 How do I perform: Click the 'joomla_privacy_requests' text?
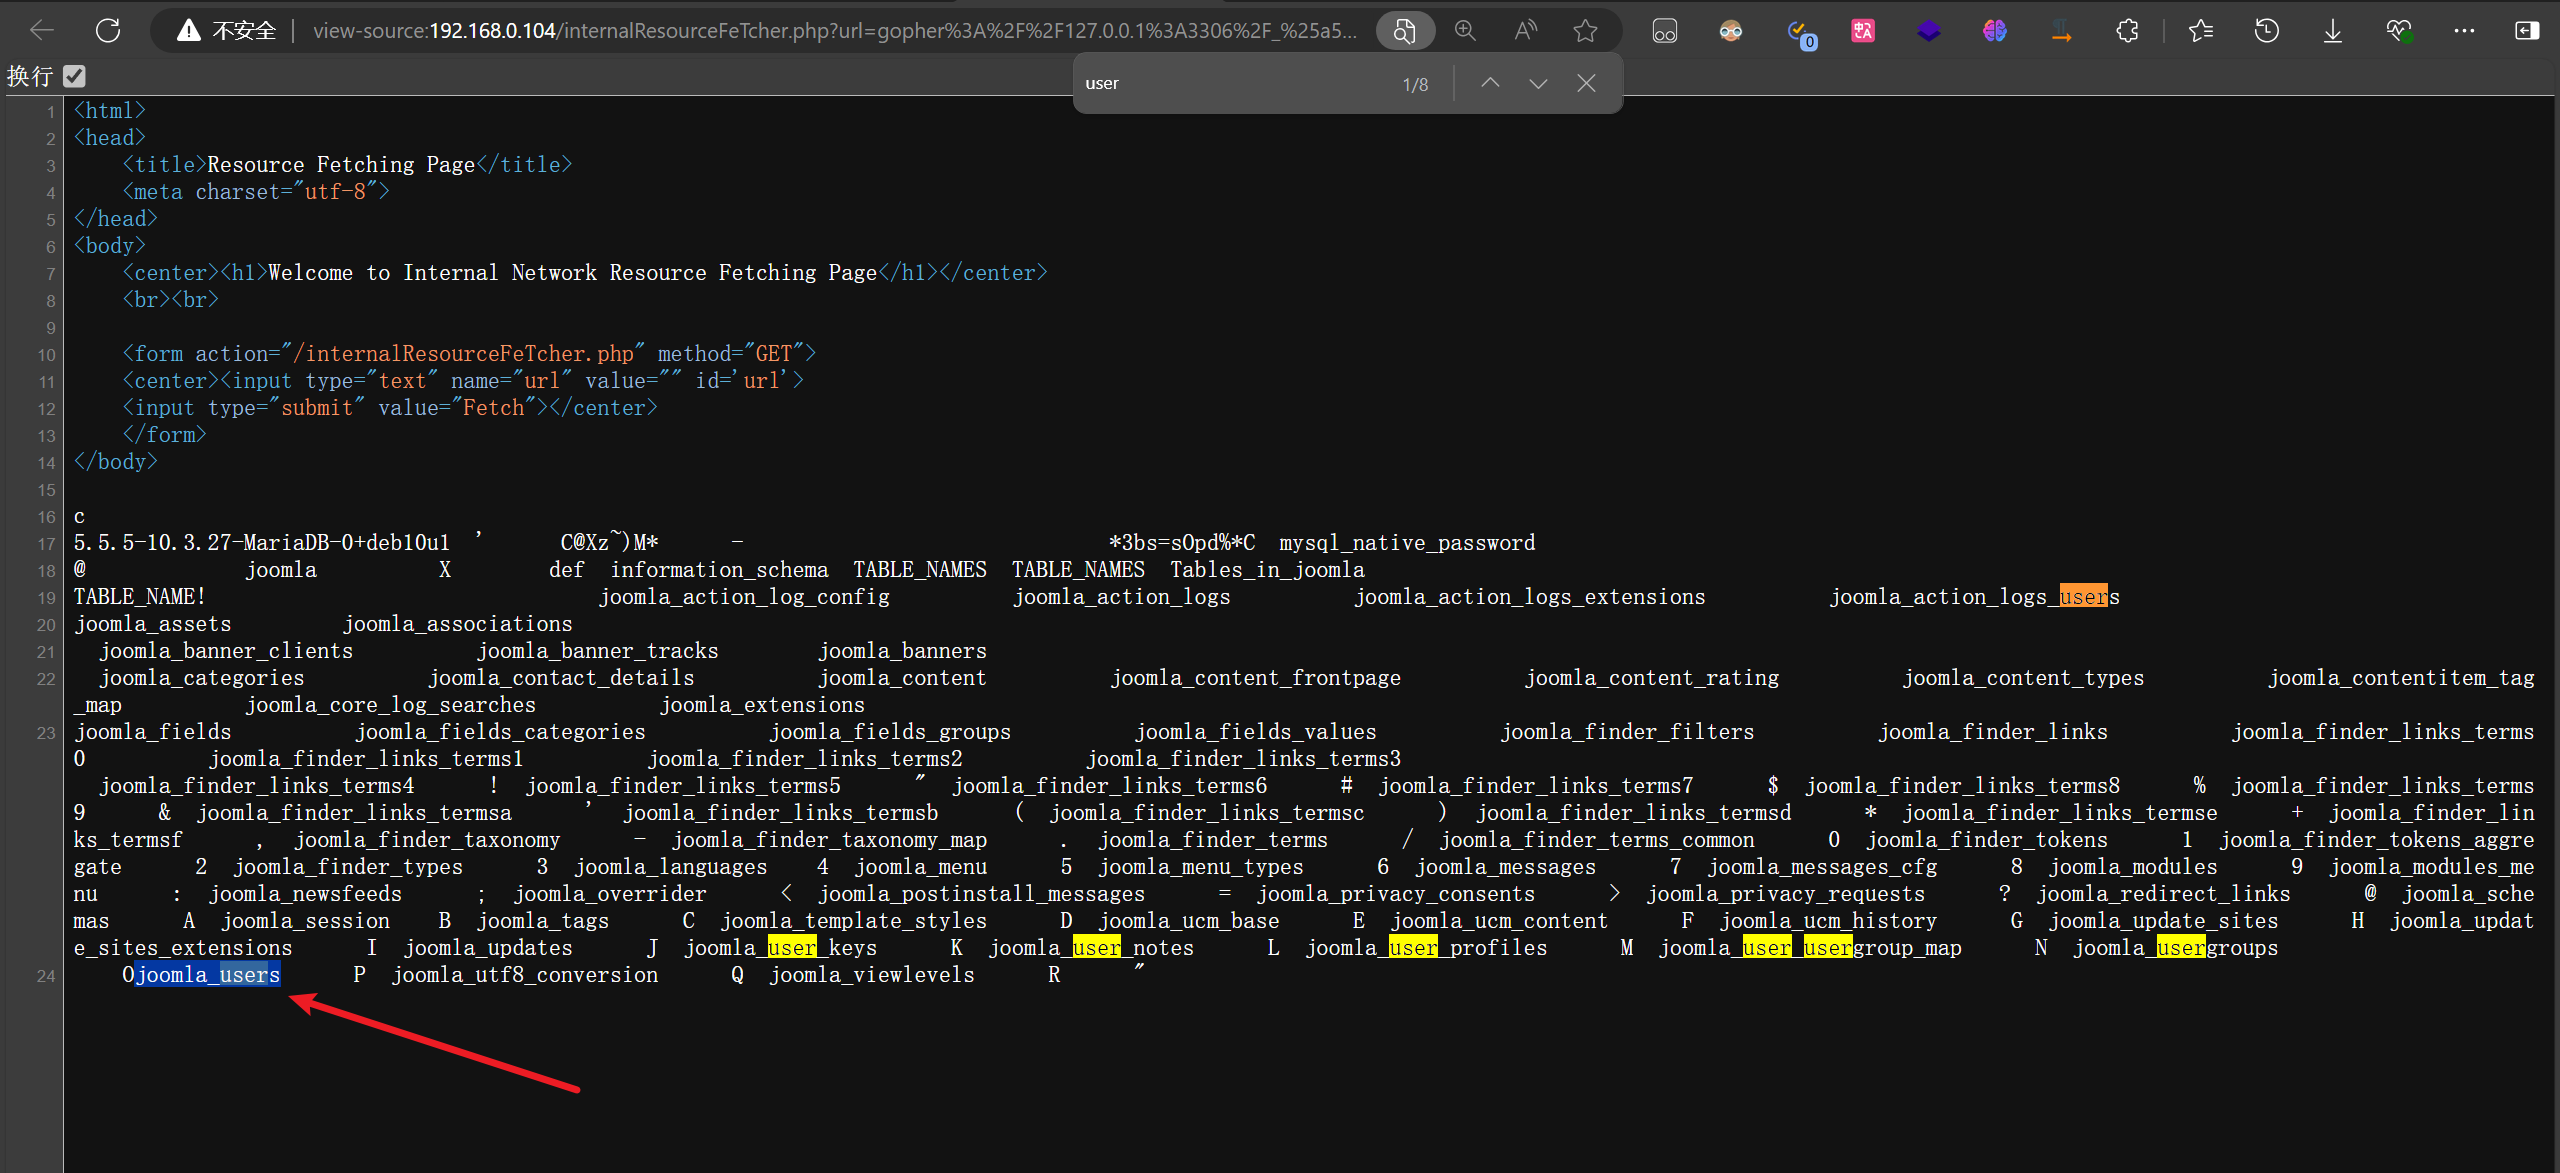click(1785, 893)
